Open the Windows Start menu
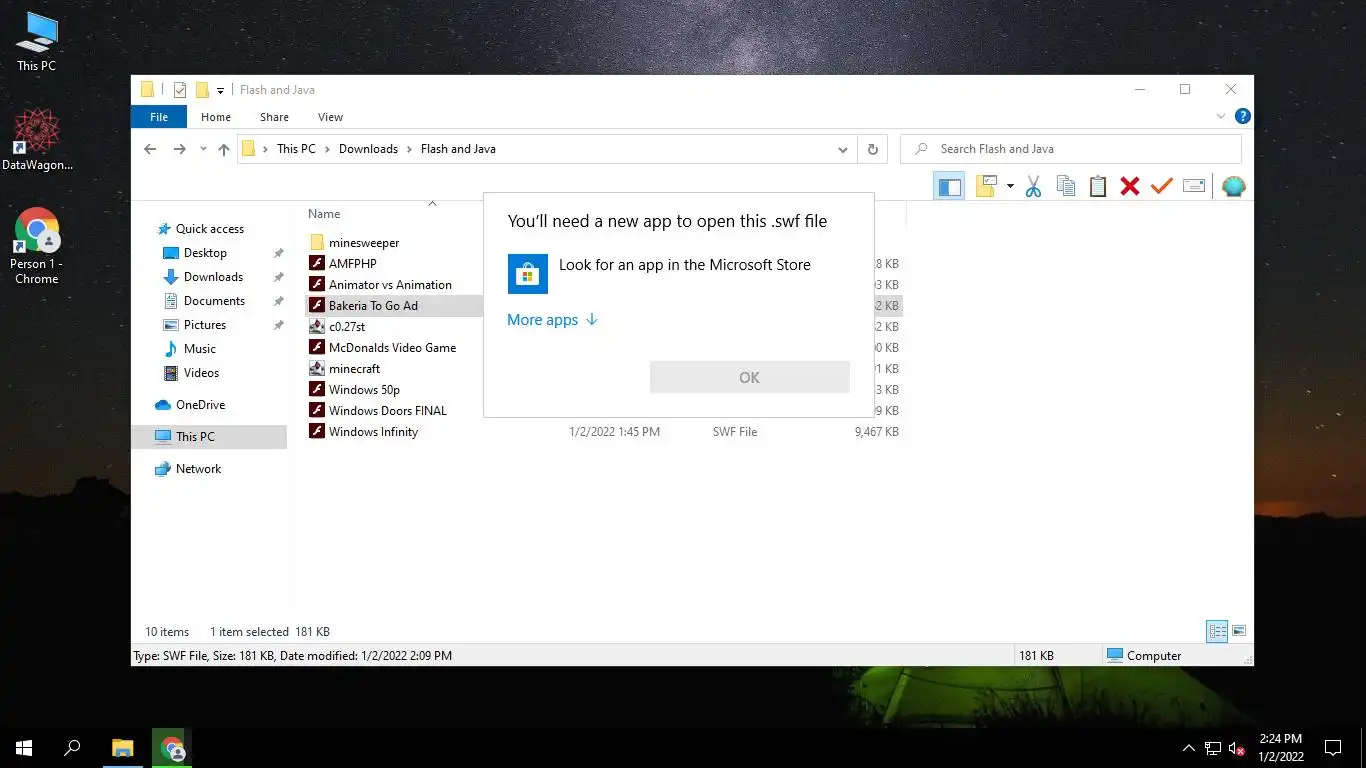This screenshot has width=1366, height=768. tap(24, 747)
